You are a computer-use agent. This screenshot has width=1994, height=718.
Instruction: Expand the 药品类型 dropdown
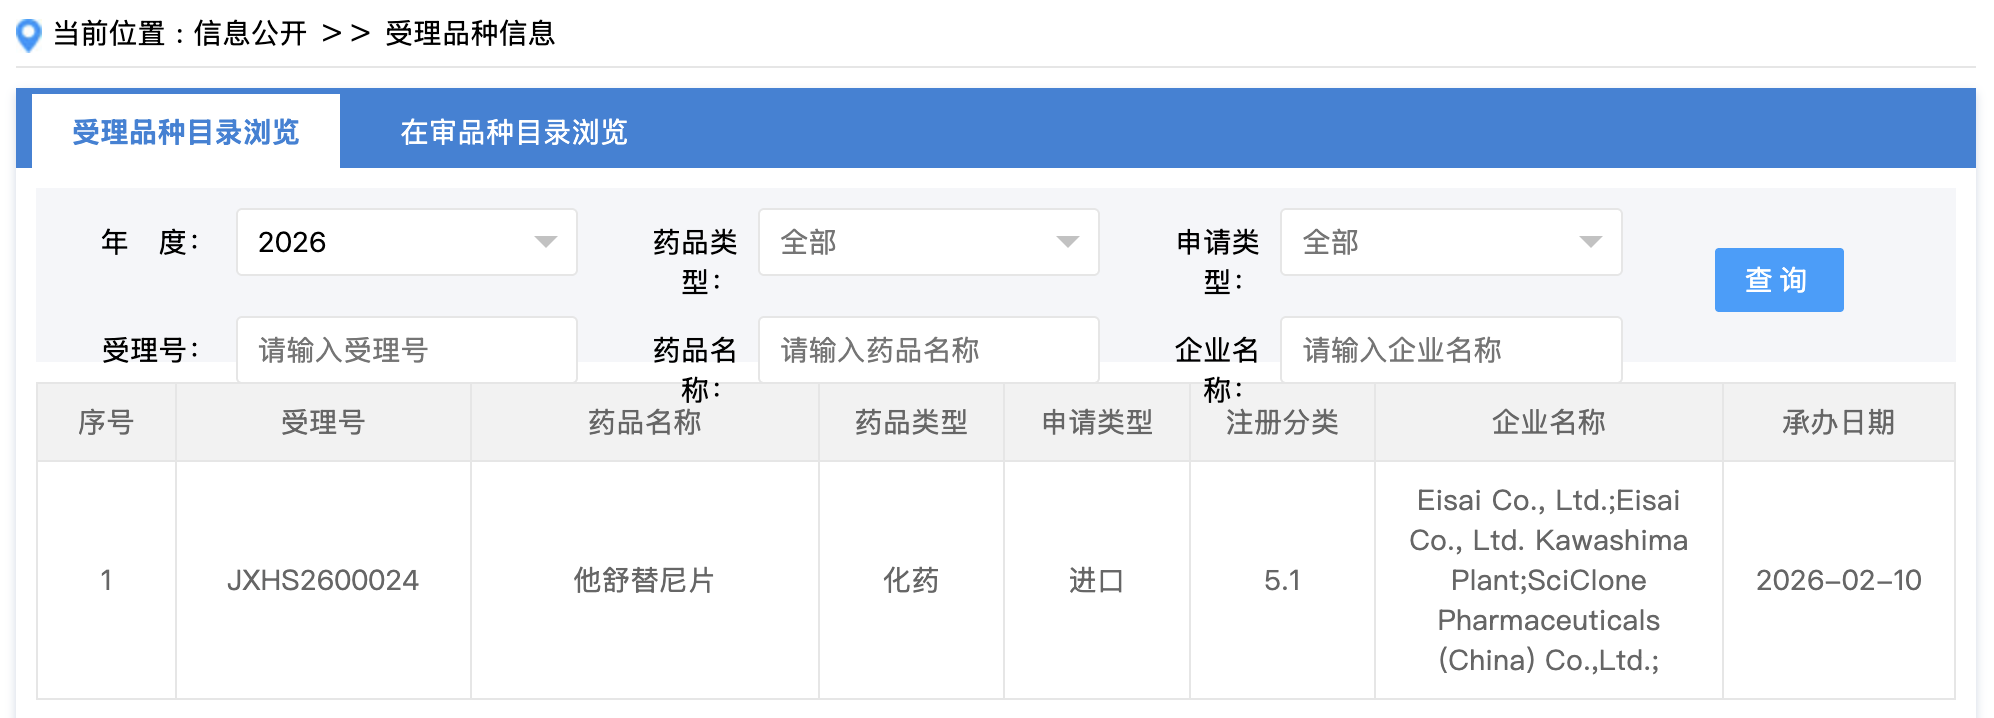click(928, 242)
